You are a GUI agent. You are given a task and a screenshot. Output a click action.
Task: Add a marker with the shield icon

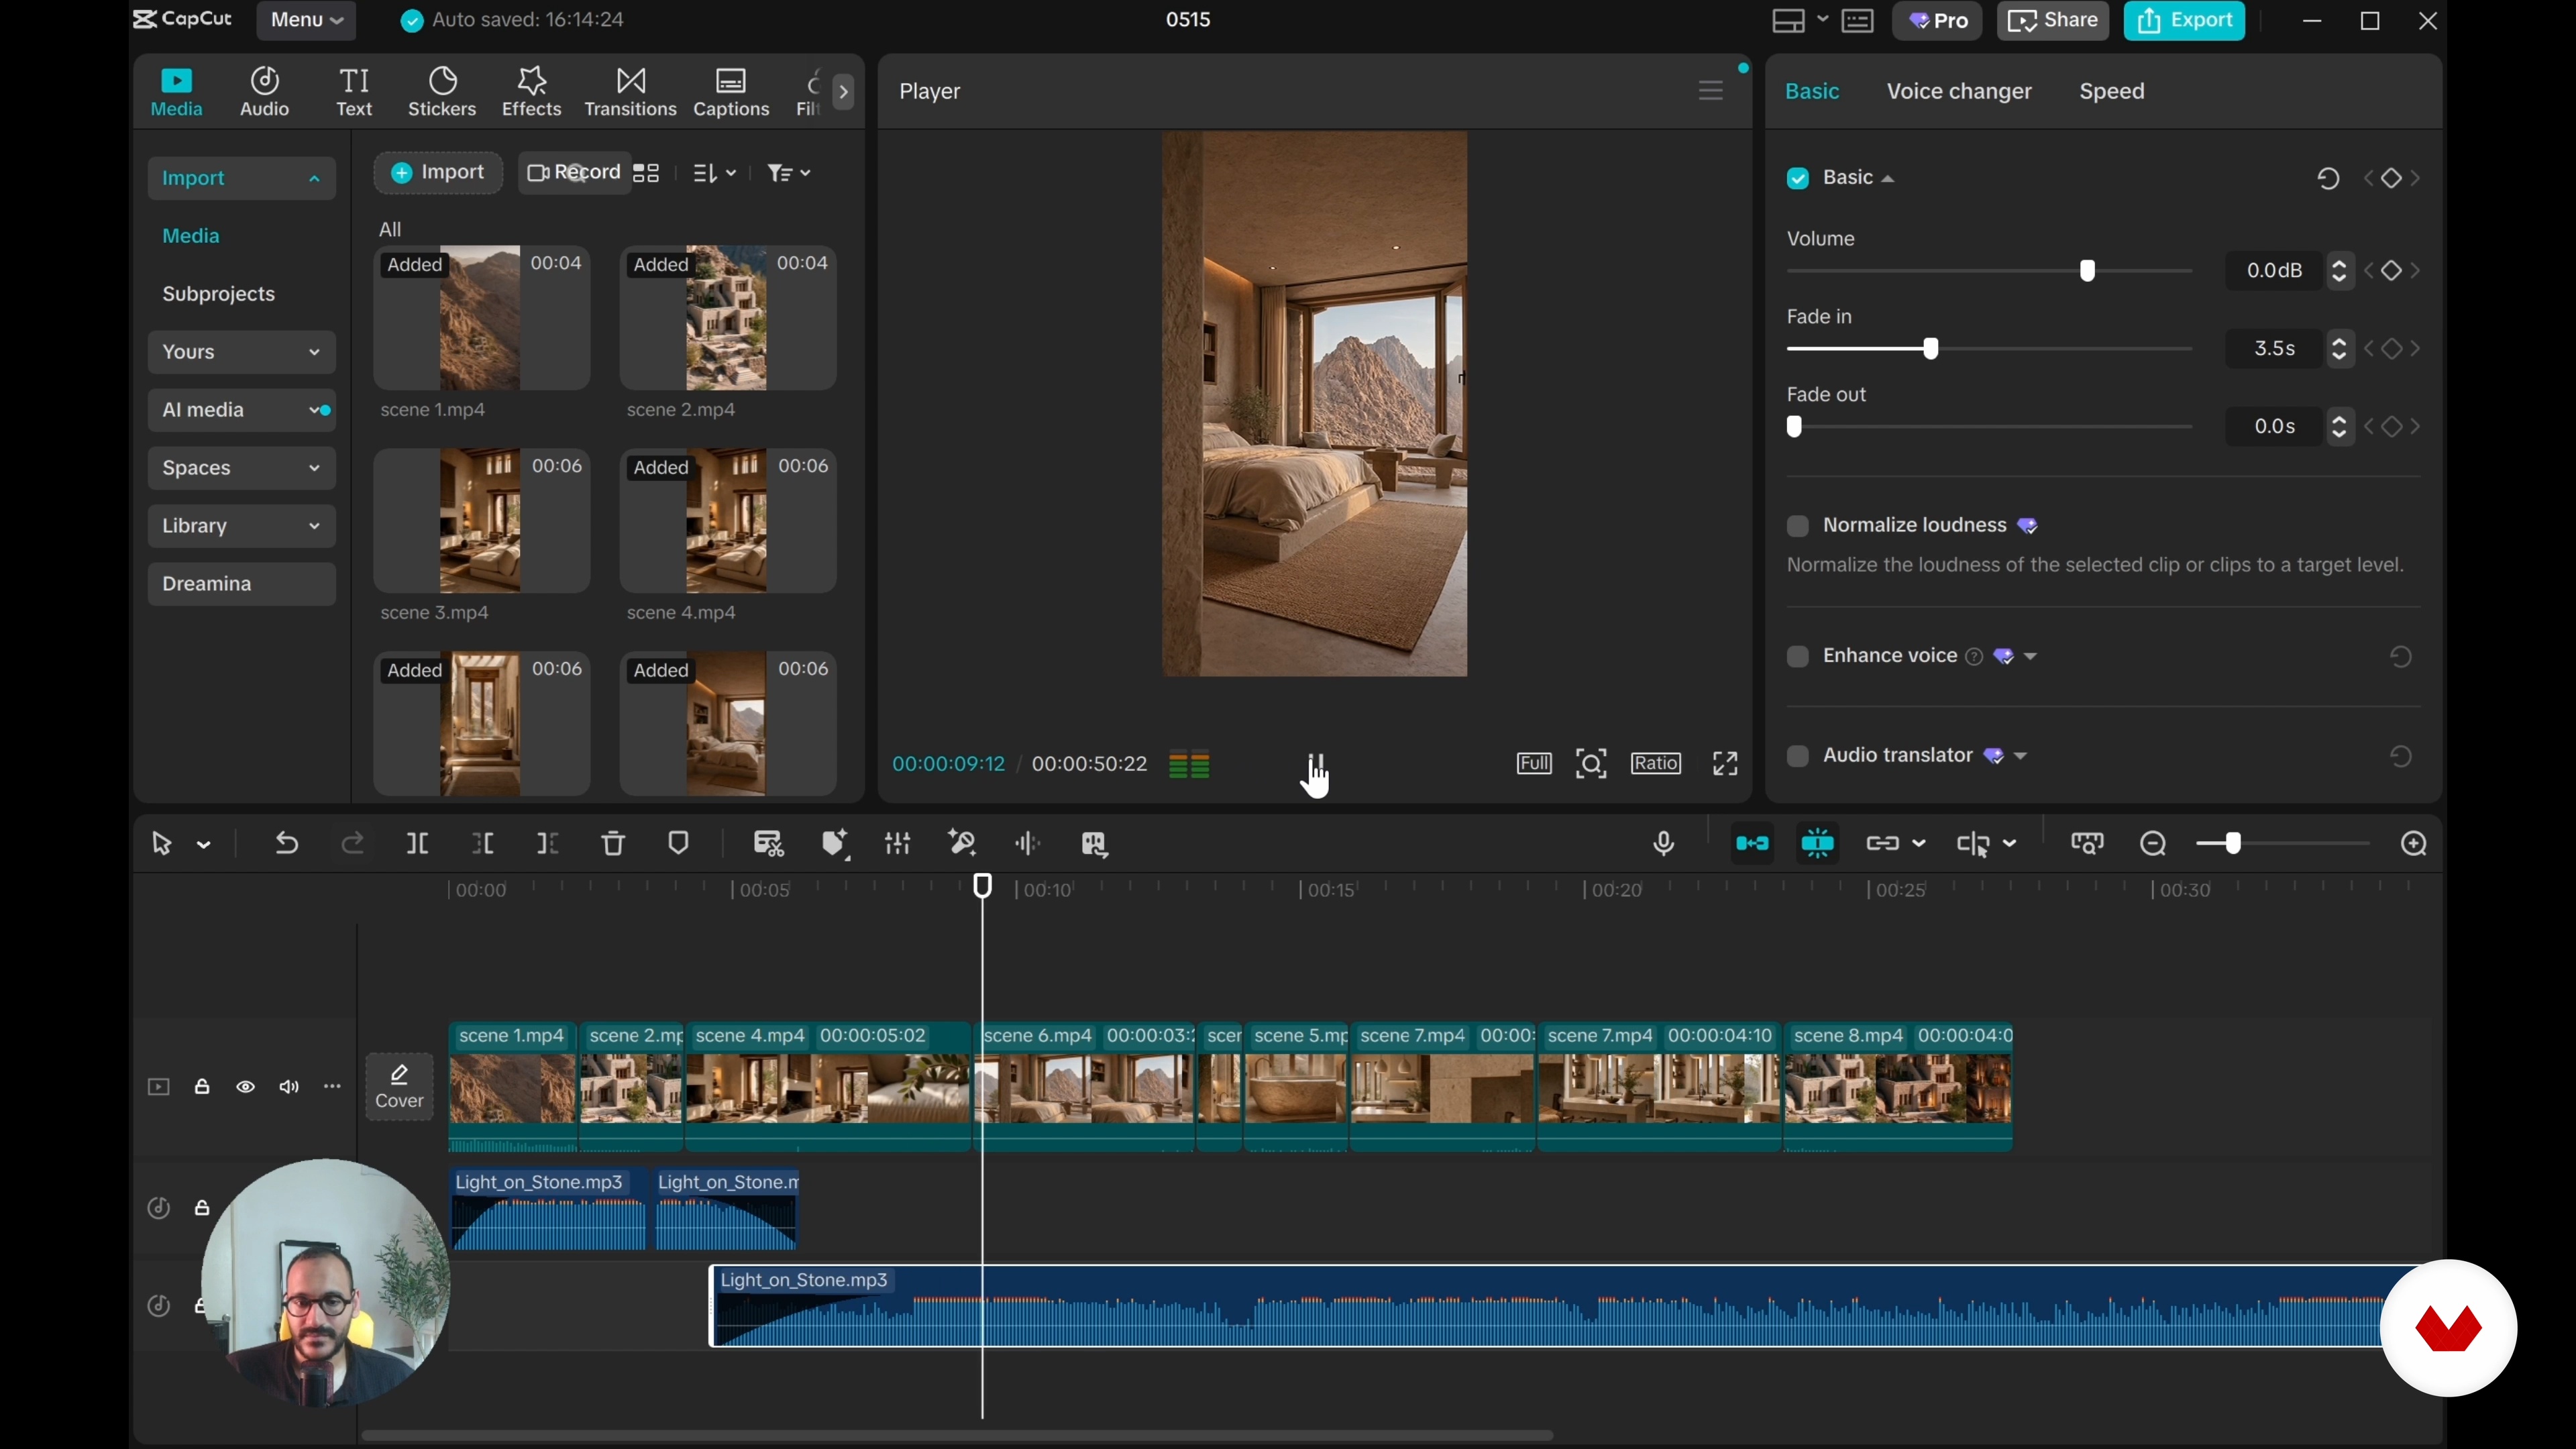(679, 844)
